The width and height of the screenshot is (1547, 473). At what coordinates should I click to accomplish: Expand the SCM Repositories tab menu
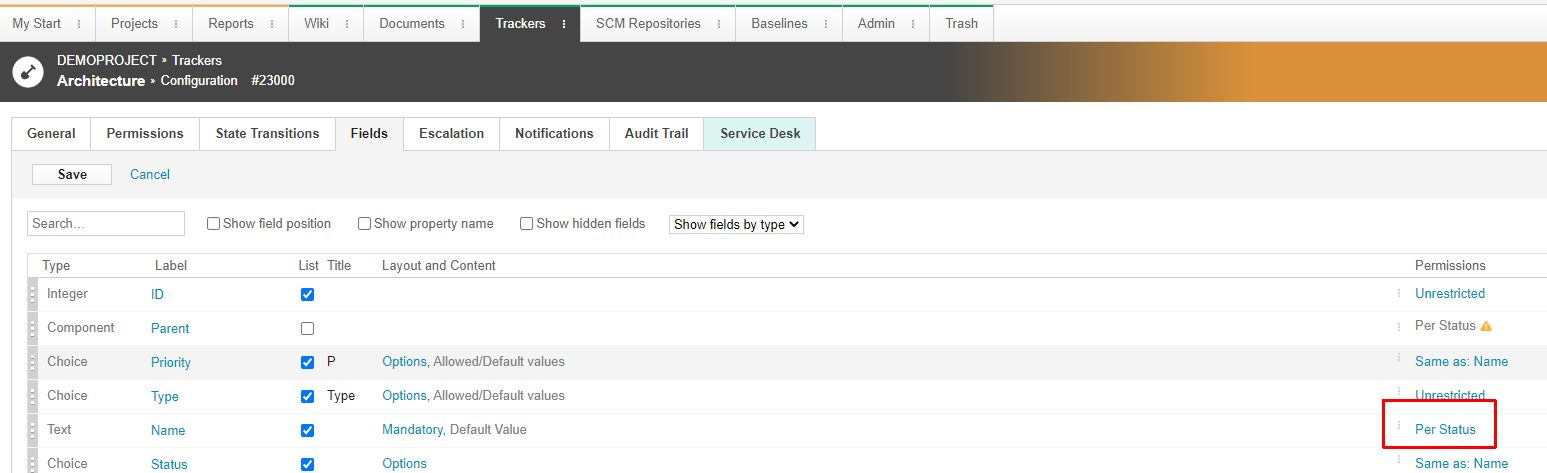[720, 24]
